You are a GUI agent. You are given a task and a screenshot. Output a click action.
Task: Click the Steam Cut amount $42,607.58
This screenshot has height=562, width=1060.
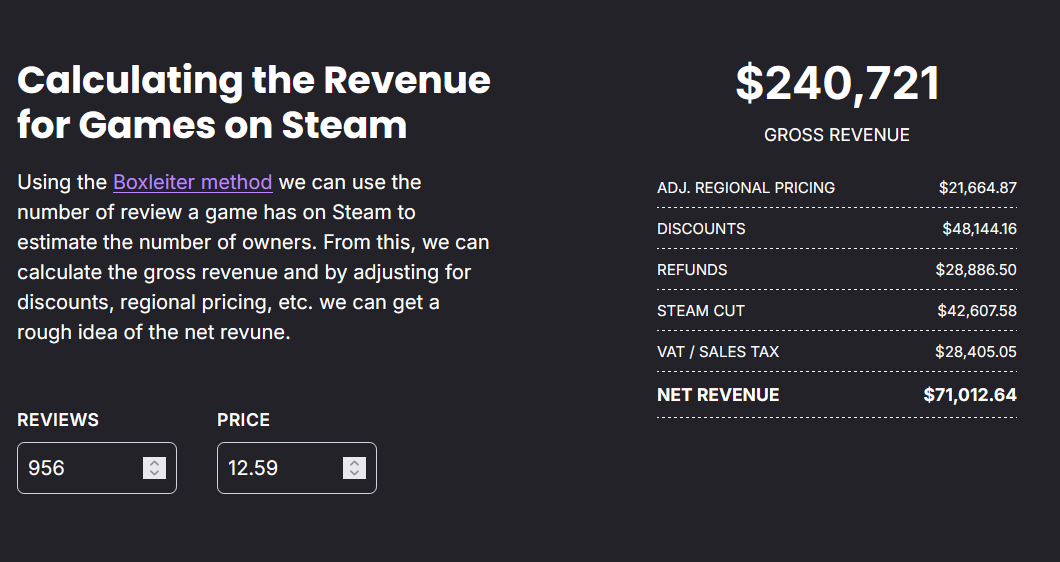[976, 311]
